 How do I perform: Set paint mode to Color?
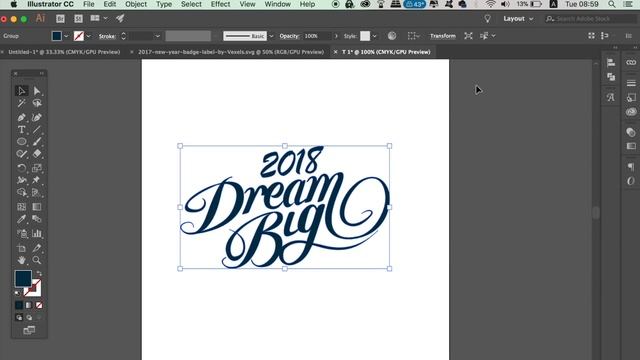(x=19, y=305)
